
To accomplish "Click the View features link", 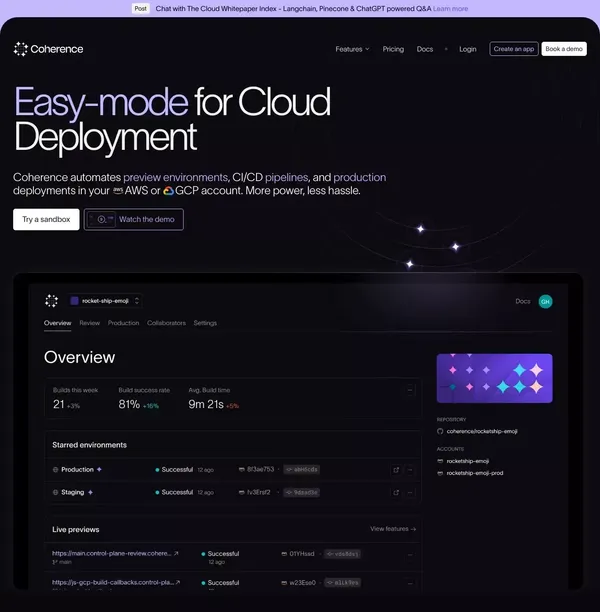I will (x=393, y=529).
